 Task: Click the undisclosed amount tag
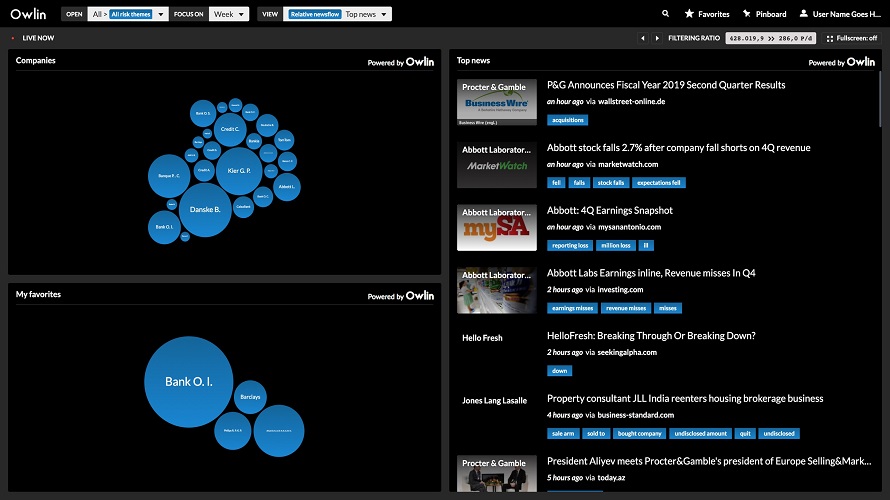coord(700,434)
